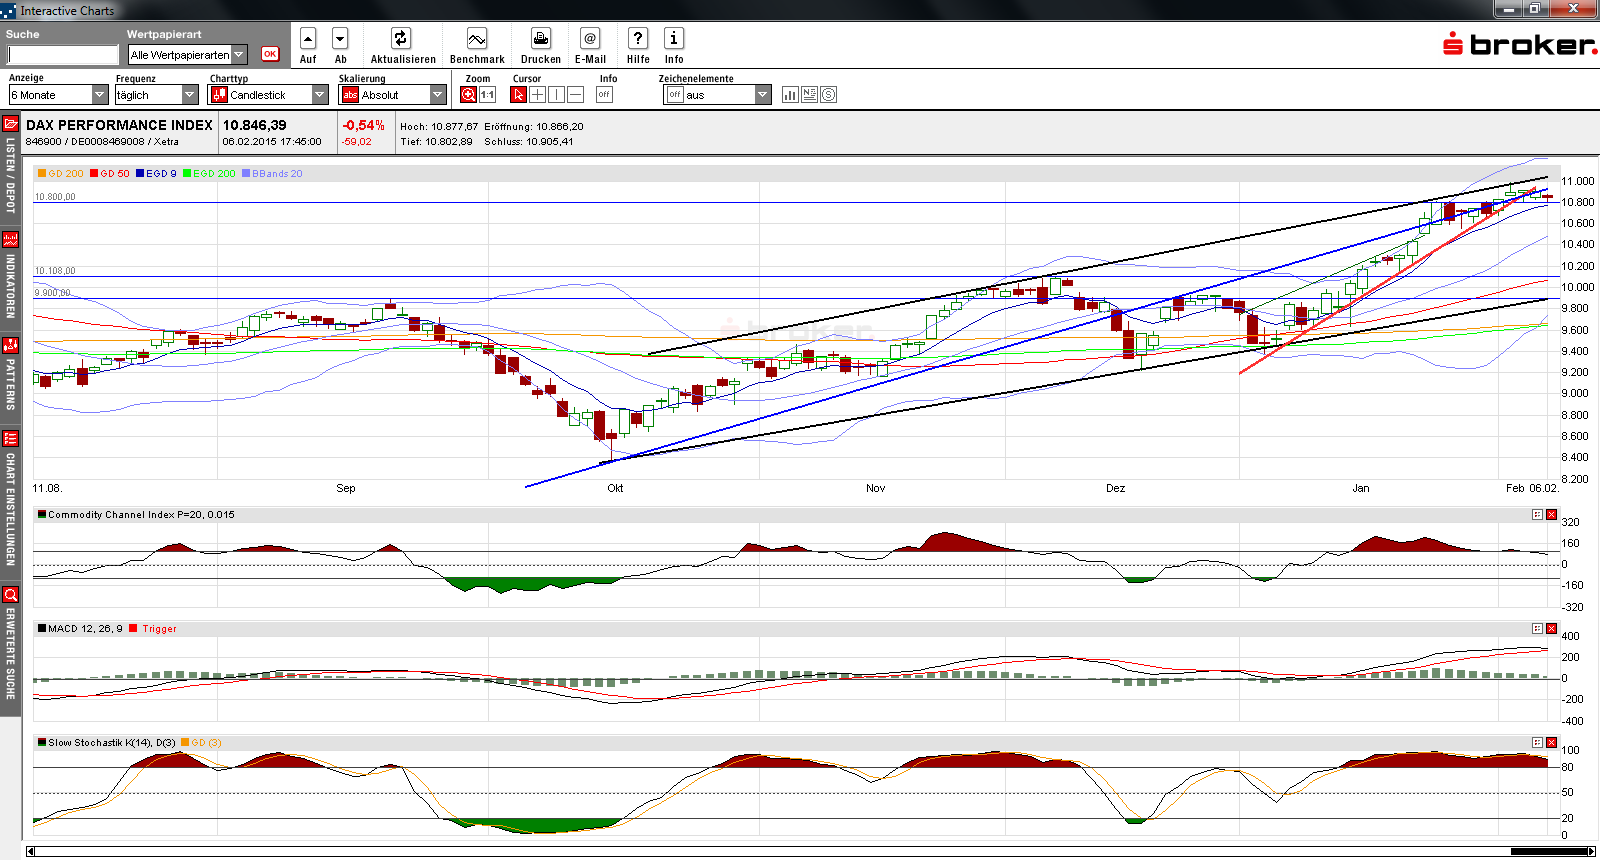Click the Aktualisieren refresh icon

click(401, 39)
